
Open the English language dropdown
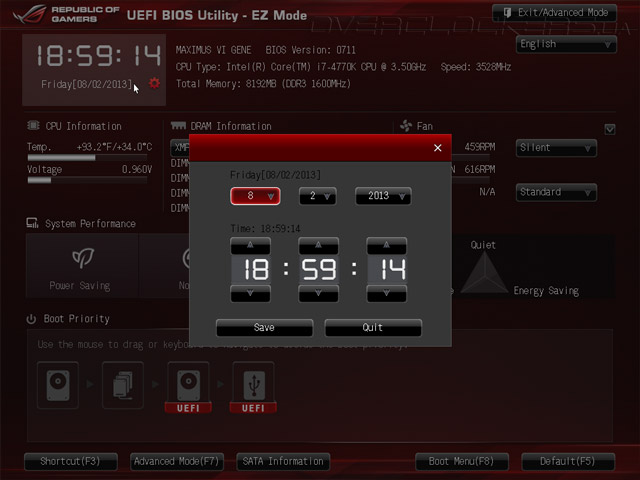(567, 44)
